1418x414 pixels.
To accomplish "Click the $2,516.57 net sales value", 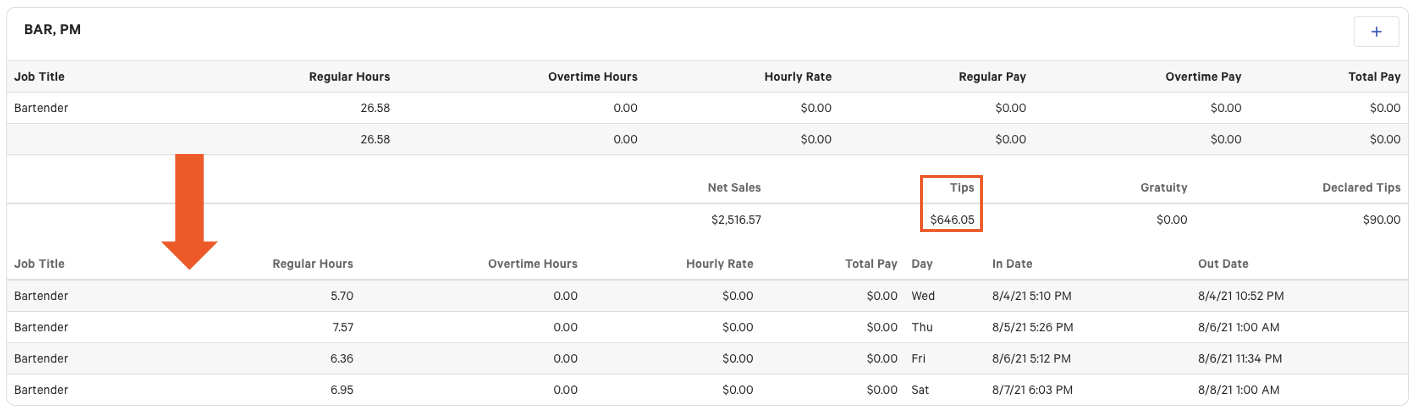I will [736, 219].
